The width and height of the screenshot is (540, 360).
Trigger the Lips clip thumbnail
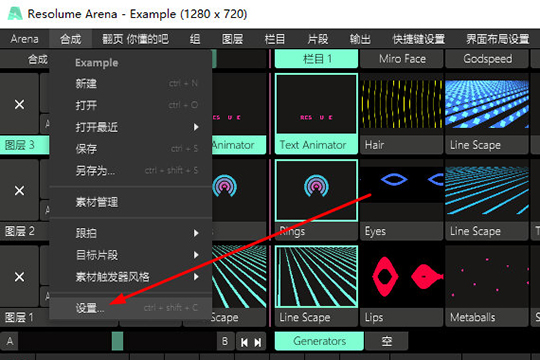click(x=401, y=277)
